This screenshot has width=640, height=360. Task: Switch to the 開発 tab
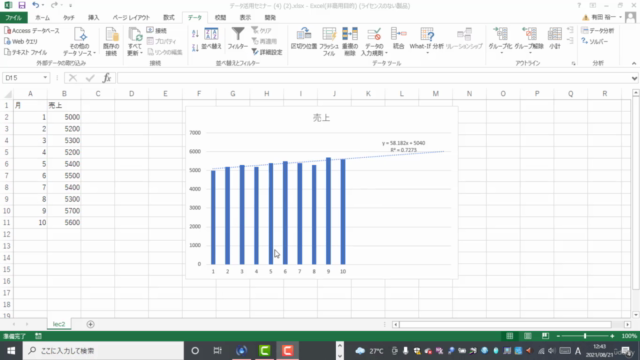[x=270, y=18]
